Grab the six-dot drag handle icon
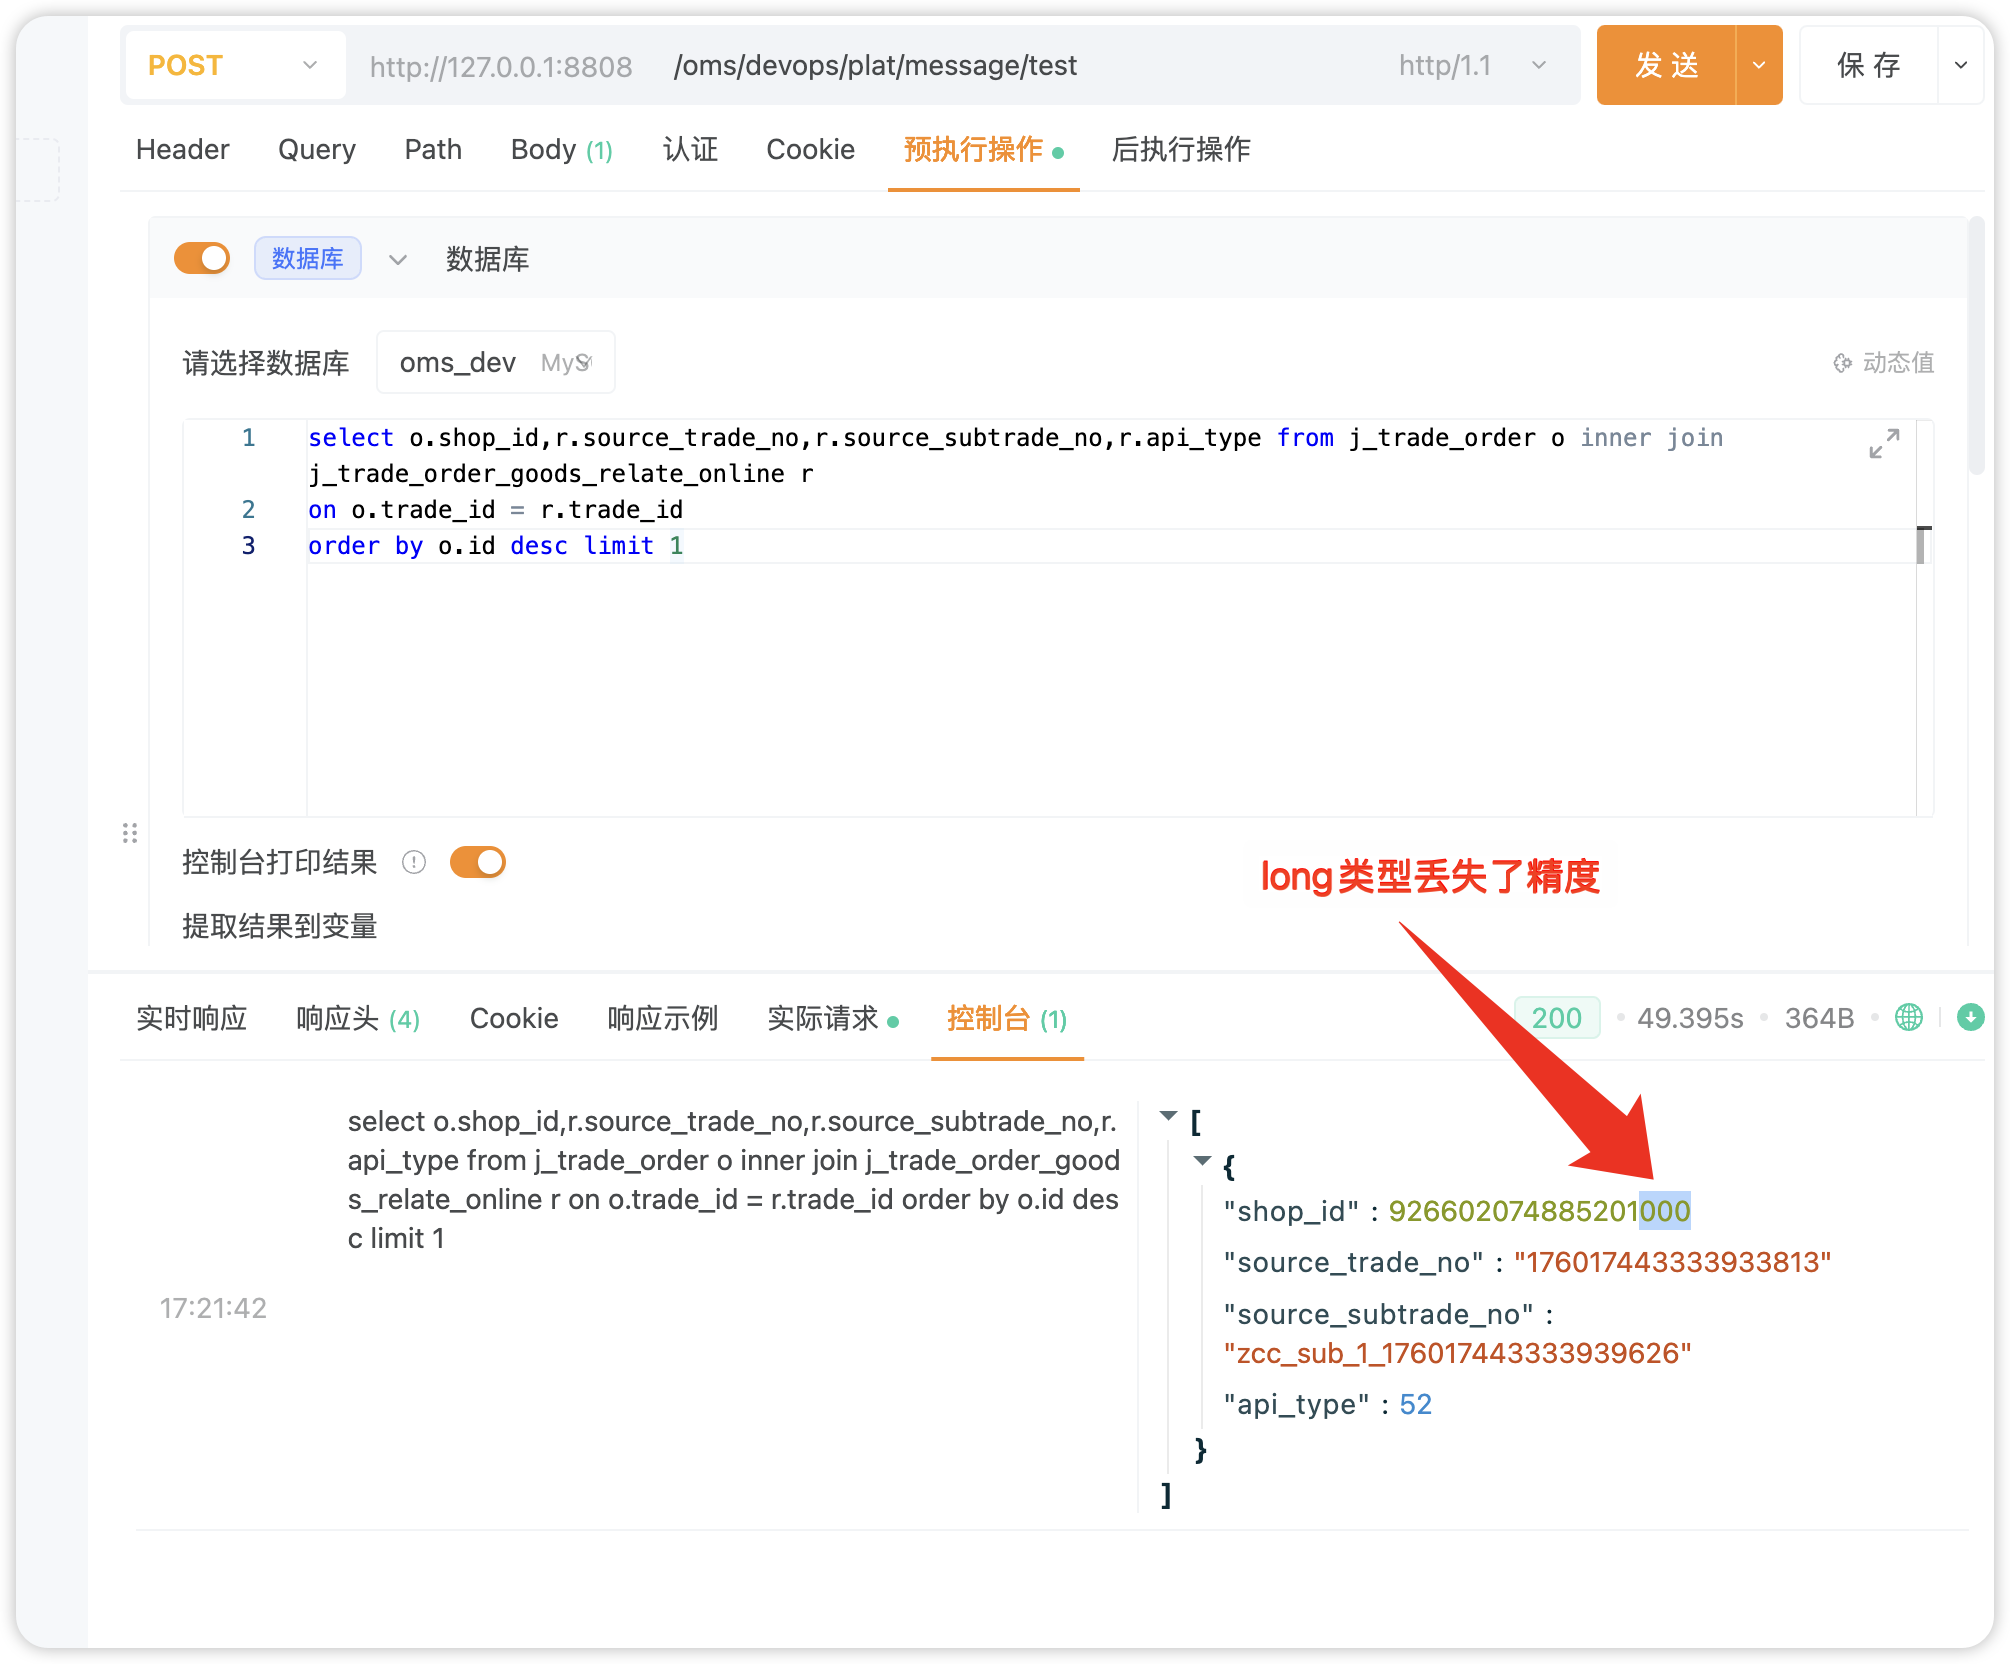2010x1664 pixels. point(130,833)
